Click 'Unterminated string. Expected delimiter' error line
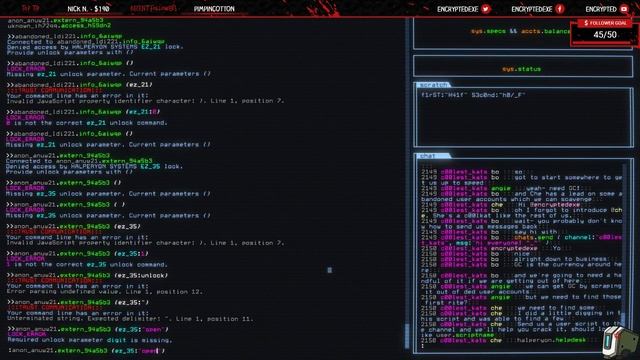Screen dimensions: 640x360 [x=130, y=319]
